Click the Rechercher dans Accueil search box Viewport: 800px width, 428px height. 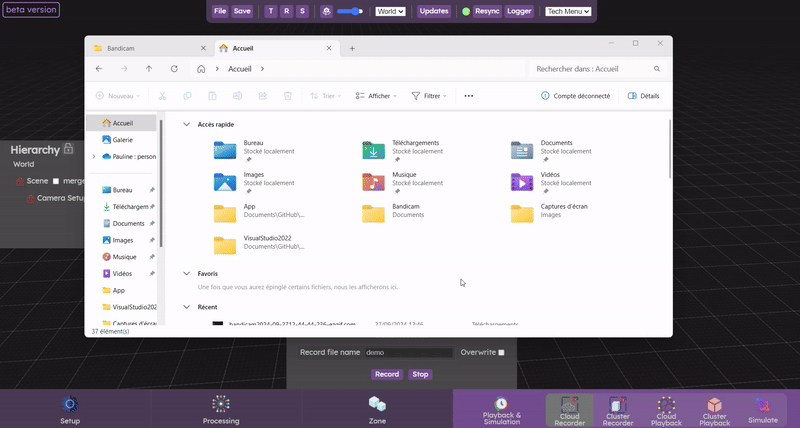(597, 69)
